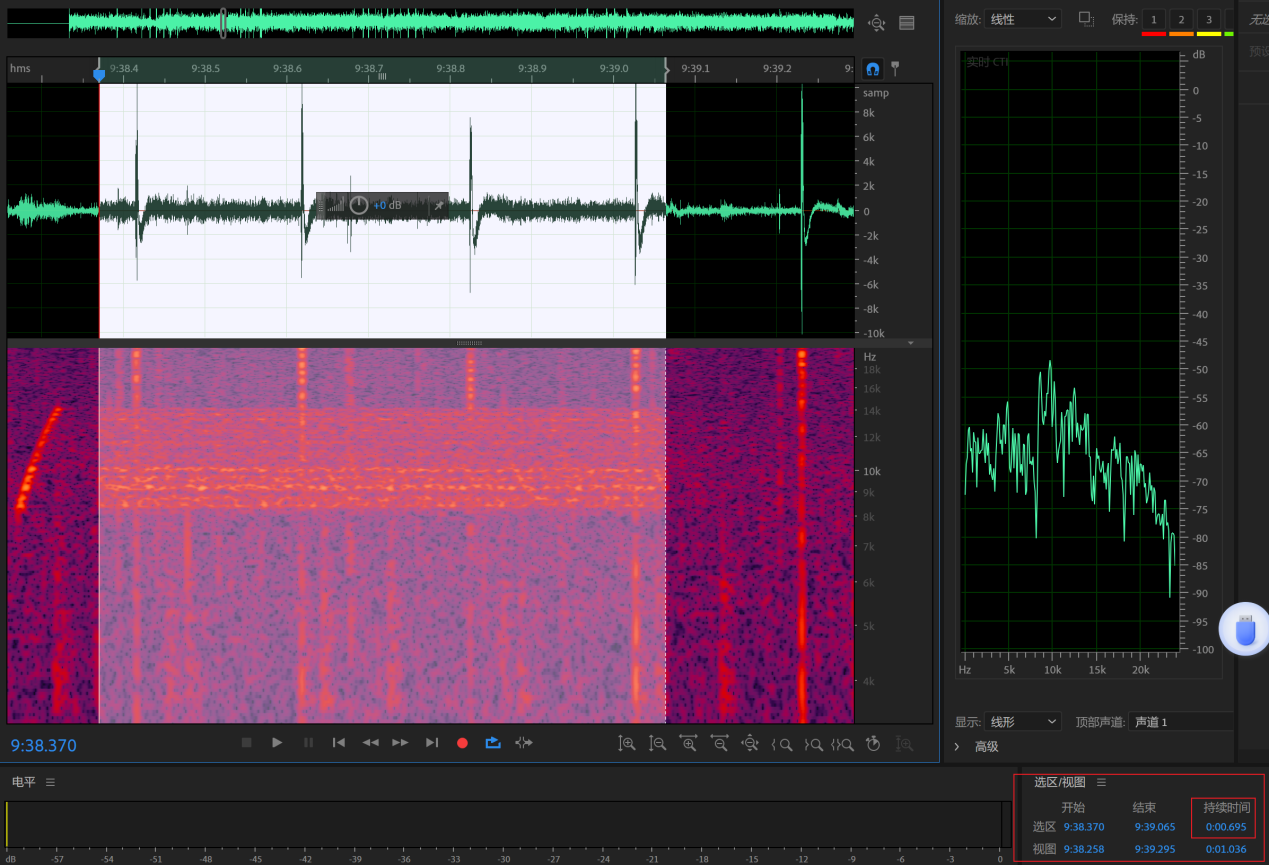Move playhead to previous marker
The height and width of the screenshot is (865, 1269).
click(x=339, y=743)
